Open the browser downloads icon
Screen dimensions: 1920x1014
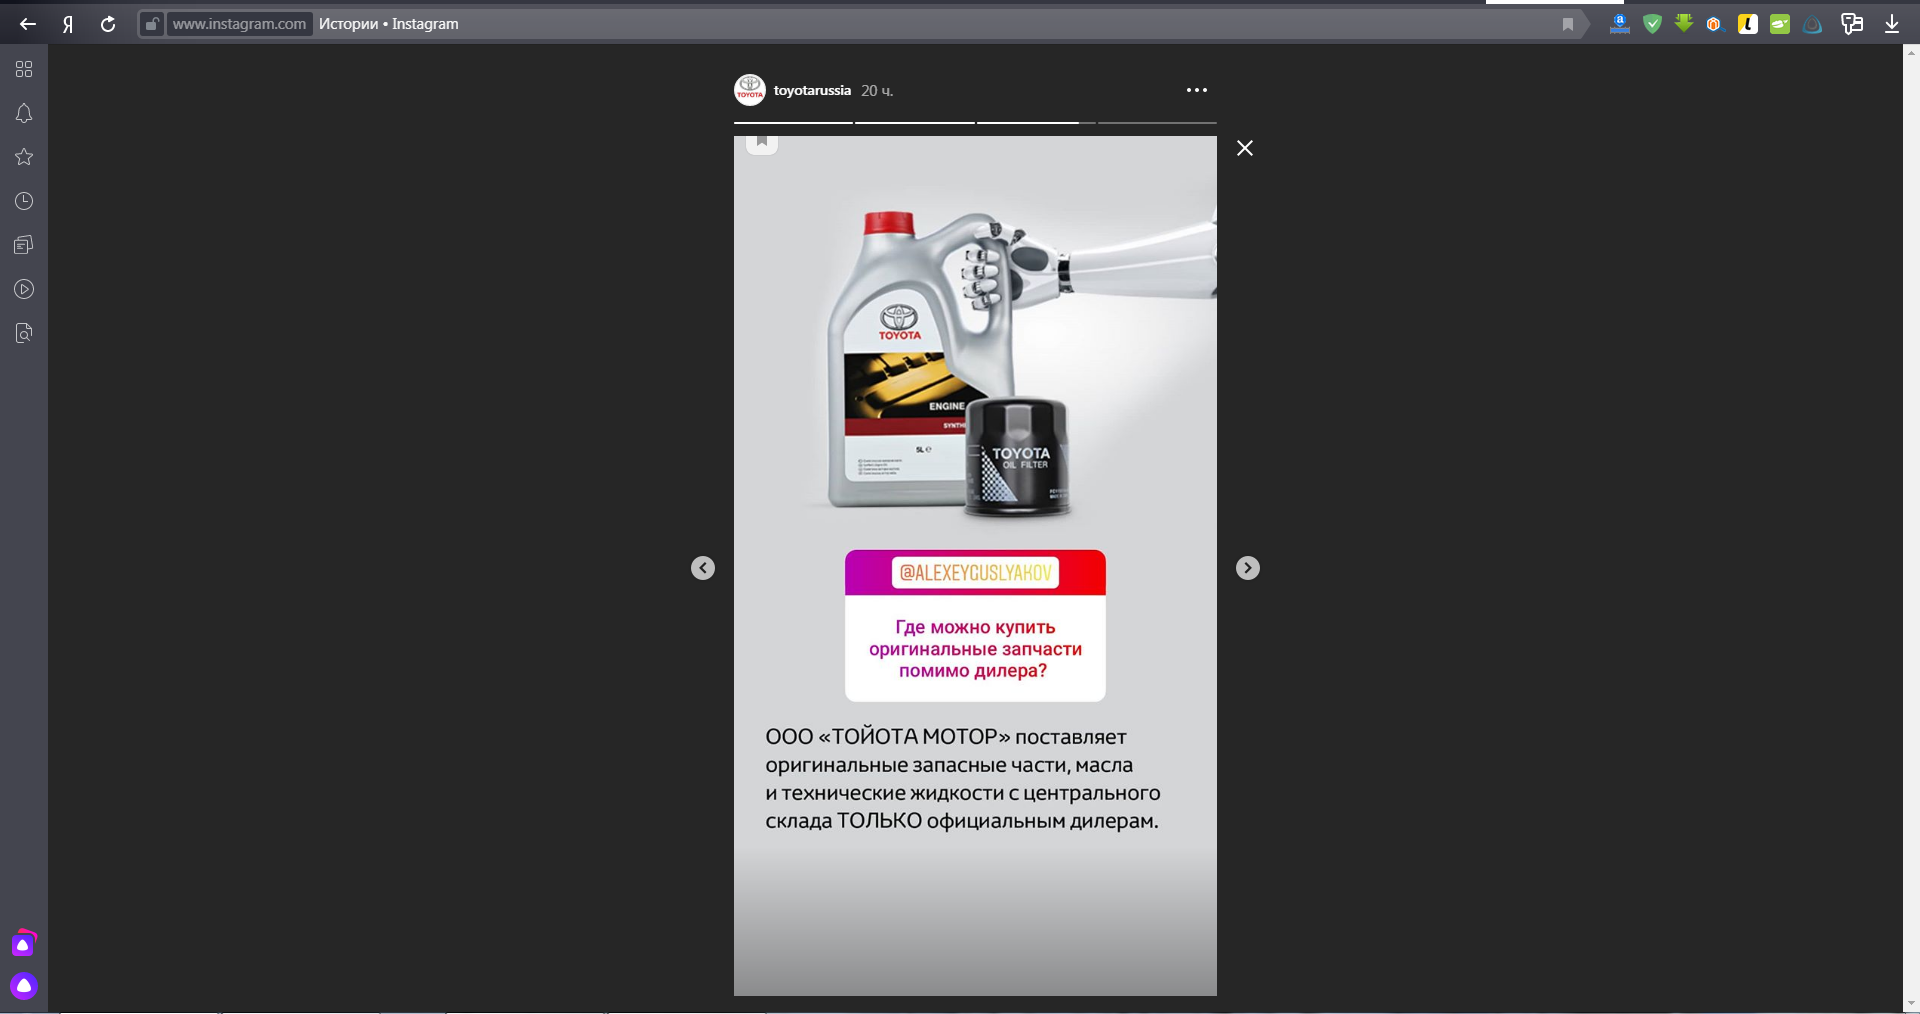click(1891, 24)
